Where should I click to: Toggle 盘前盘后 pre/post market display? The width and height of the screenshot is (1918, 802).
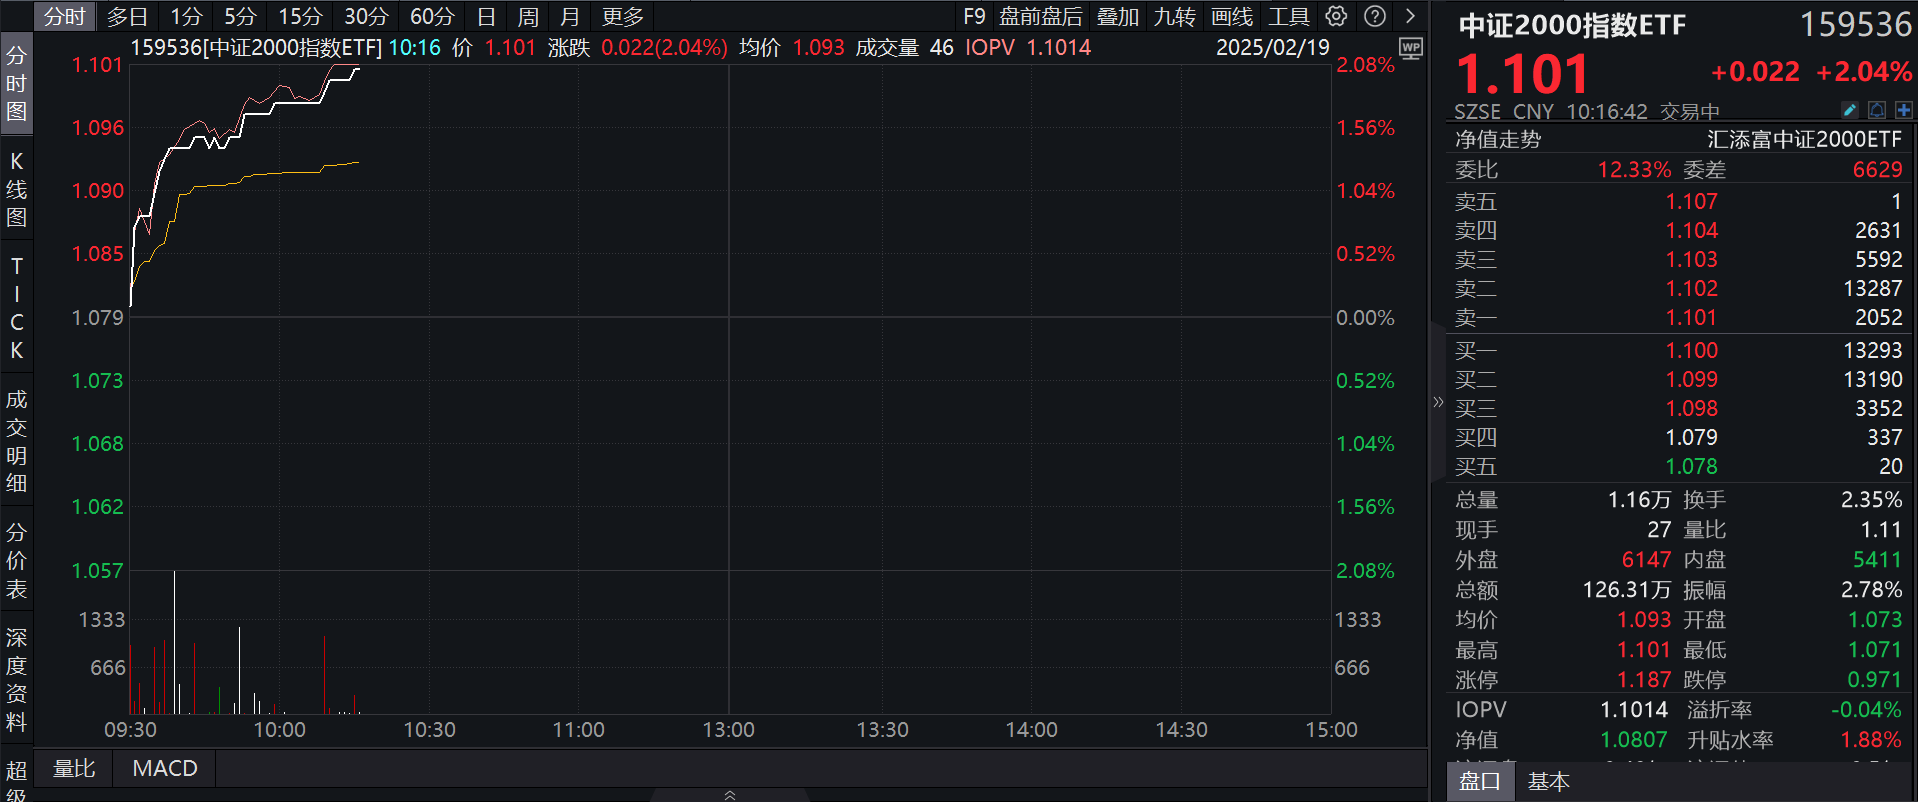point(1040,17)
